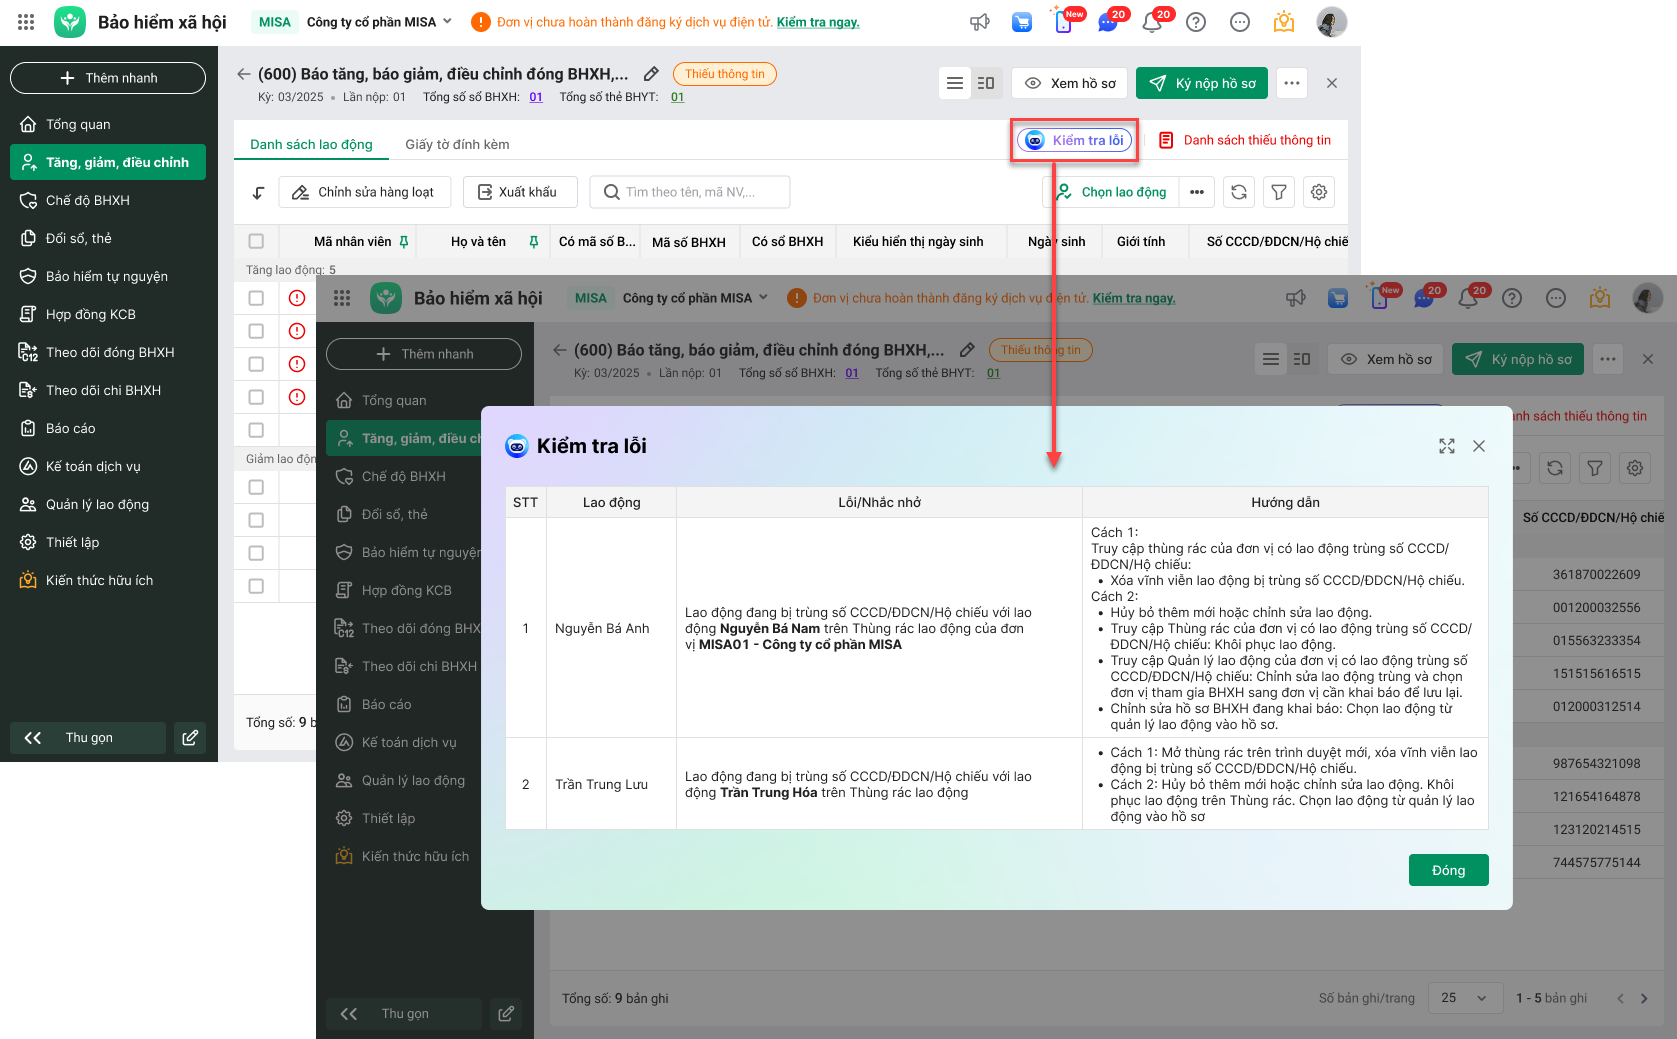The height and width of the screenshot is (1039, 1677).
Task: Tick the first row checkbox under Tăng lao động
Action: 256,298
